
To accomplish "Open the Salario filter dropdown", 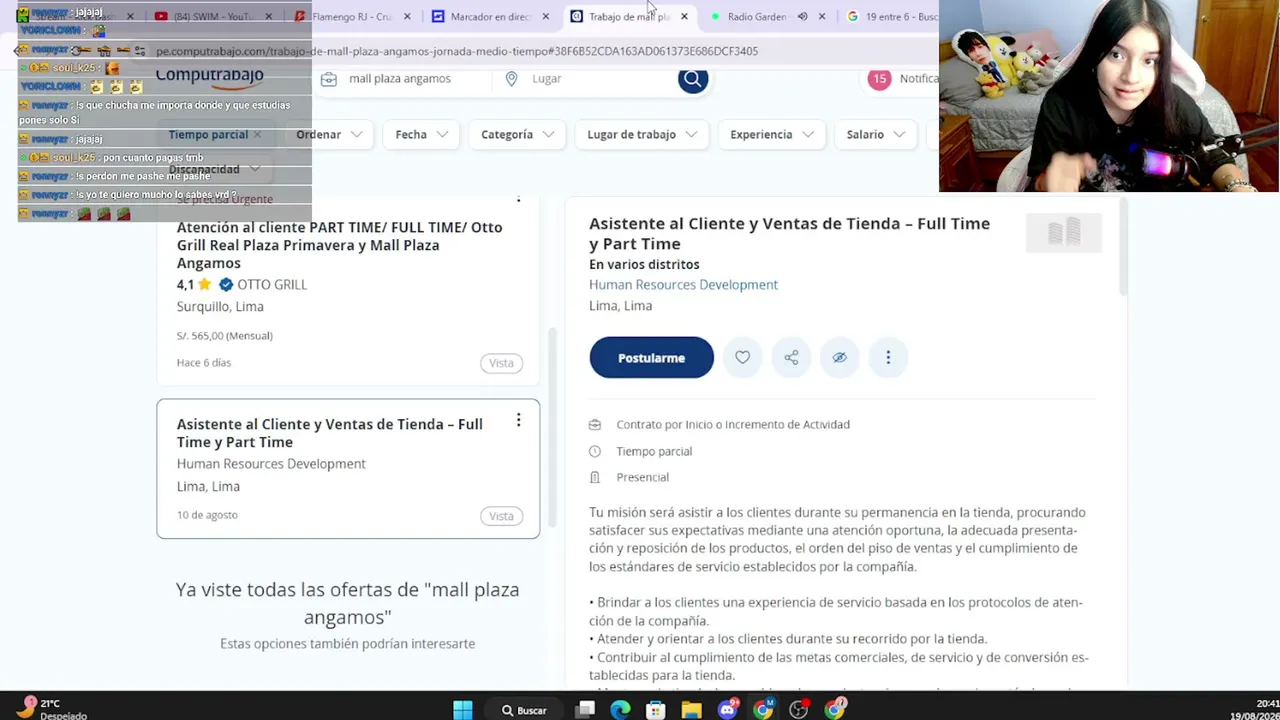I will click(x=876, y=135).
